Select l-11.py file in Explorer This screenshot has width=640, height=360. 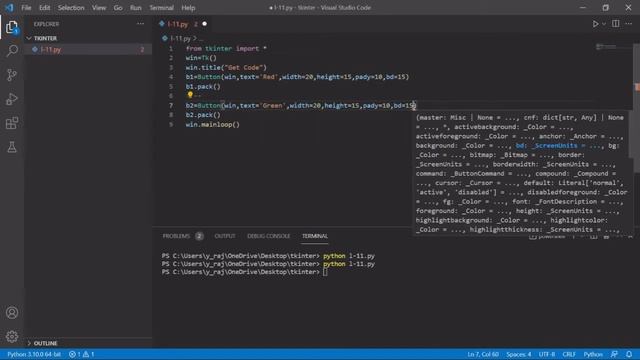pyautogui.click(x=88, y=49)
